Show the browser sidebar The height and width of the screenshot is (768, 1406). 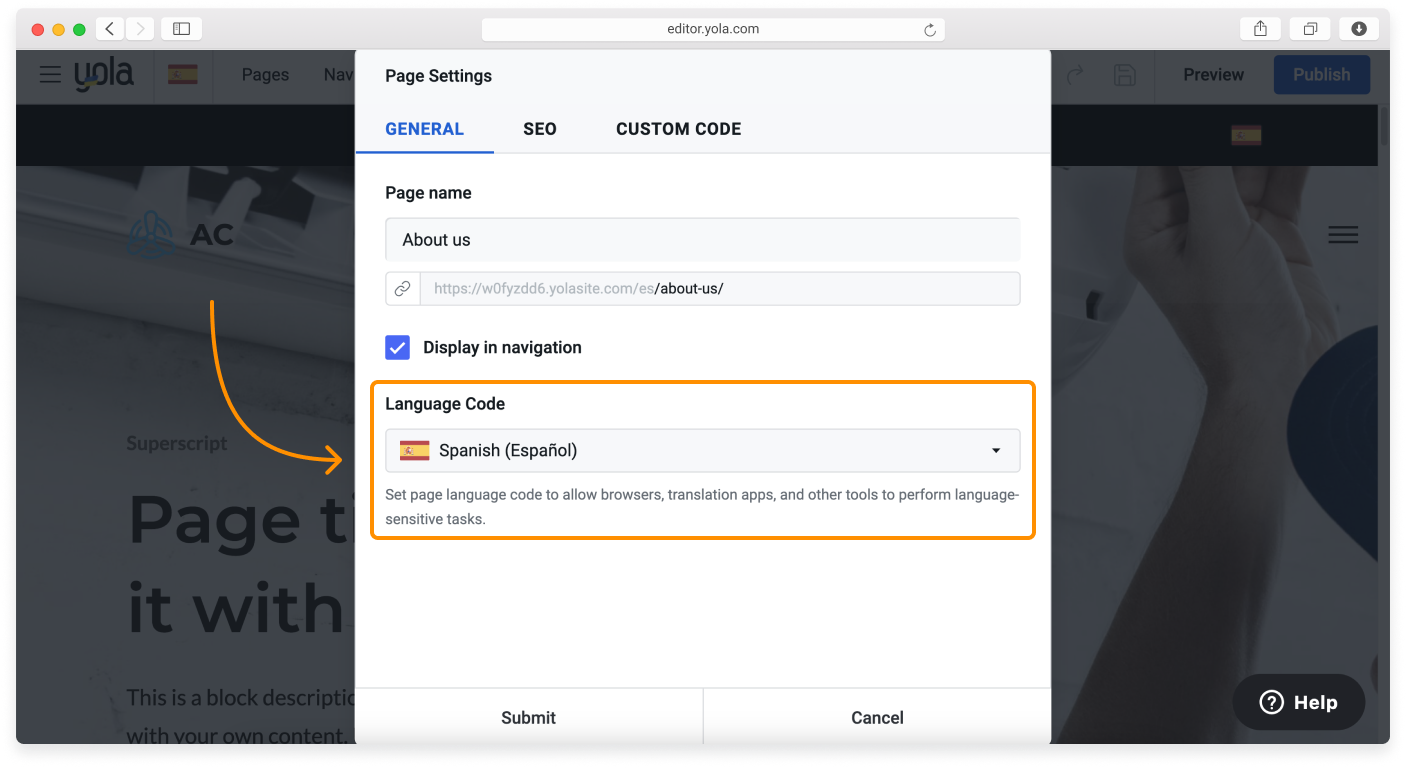[x=181, y=29]
